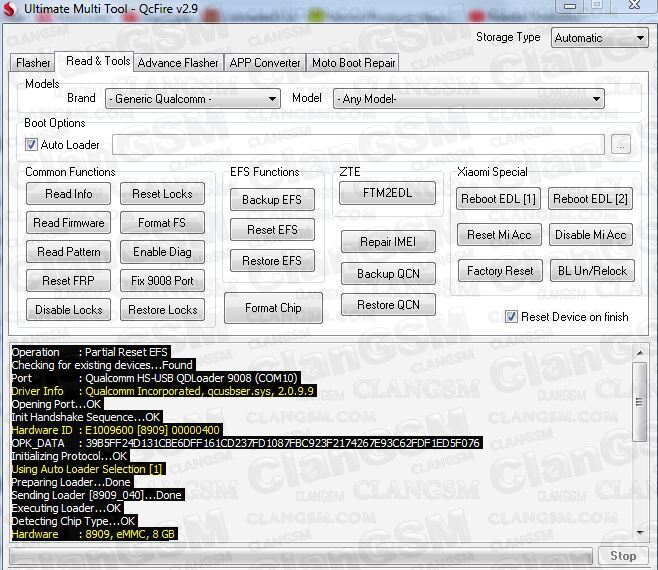
Task: Click the Reset EFS button
Action: 272,230
